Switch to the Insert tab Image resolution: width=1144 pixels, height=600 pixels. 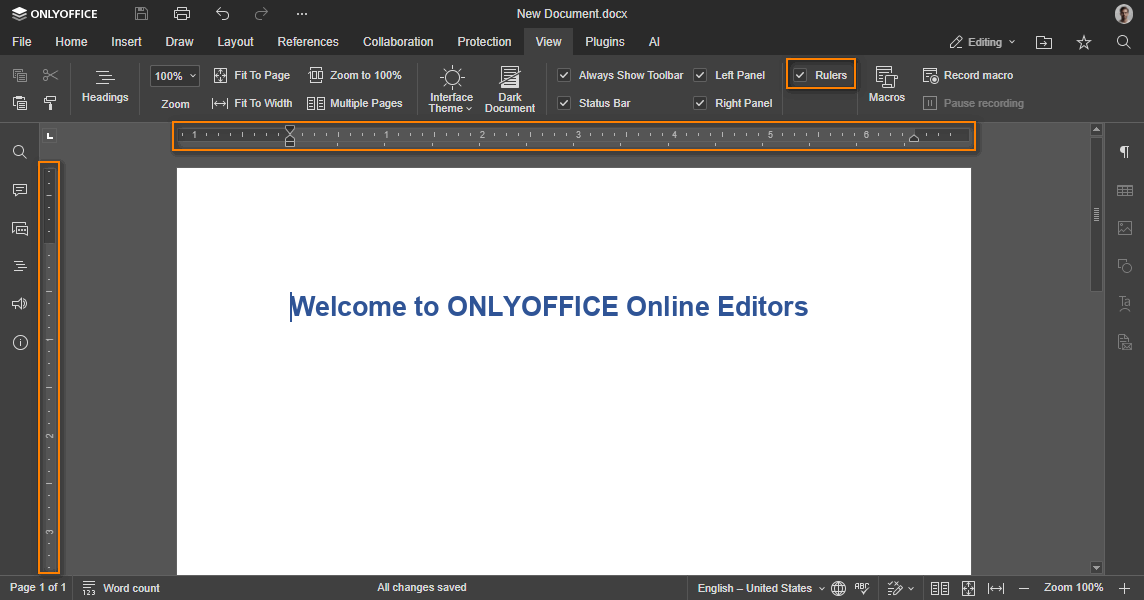pos(126,42)
